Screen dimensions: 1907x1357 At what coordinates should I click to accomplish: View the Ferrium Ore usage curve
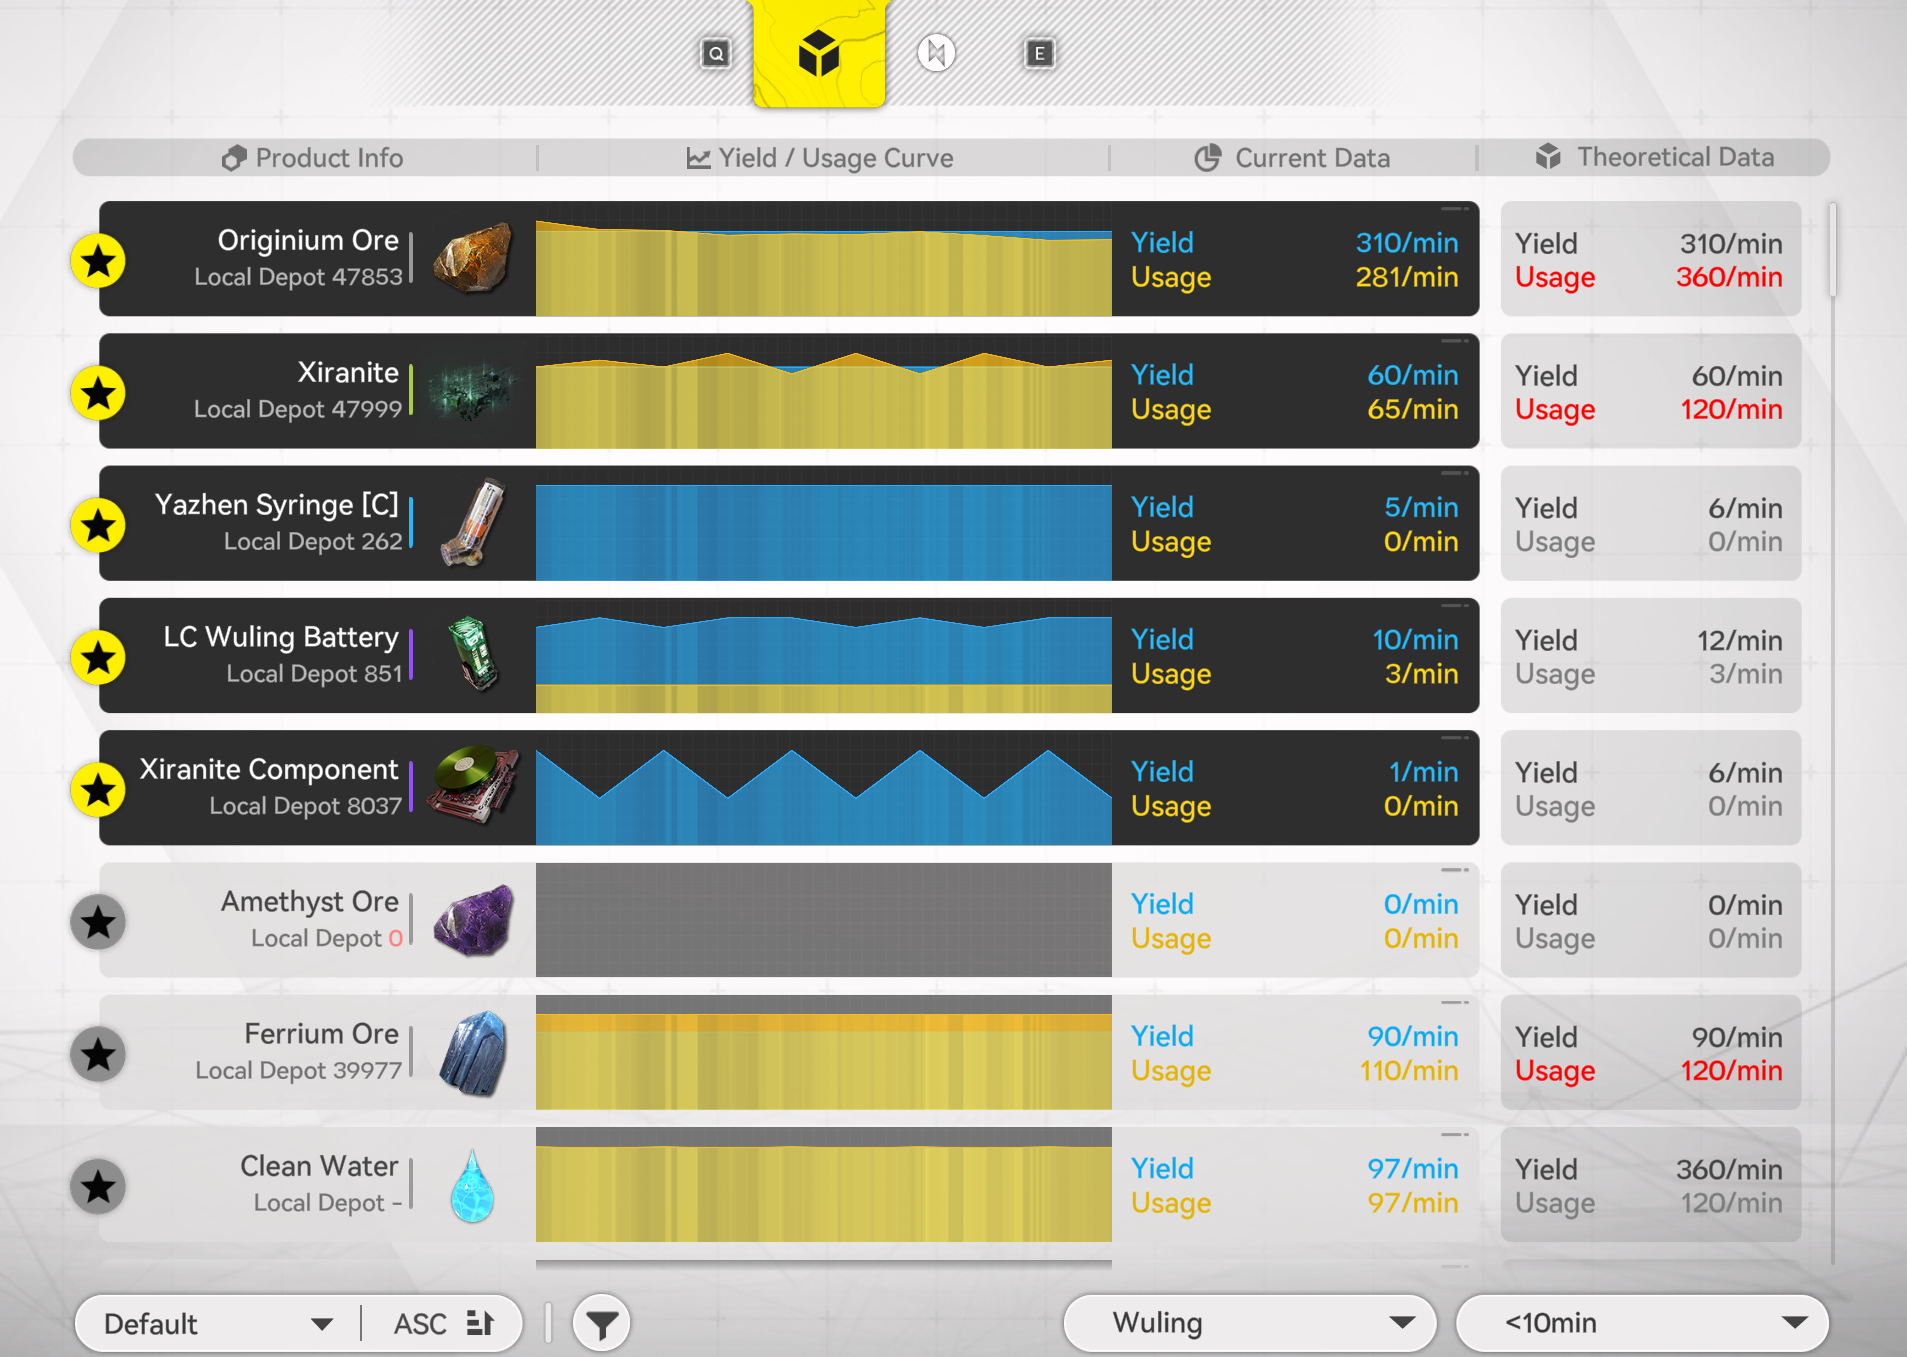point(824,1052)
